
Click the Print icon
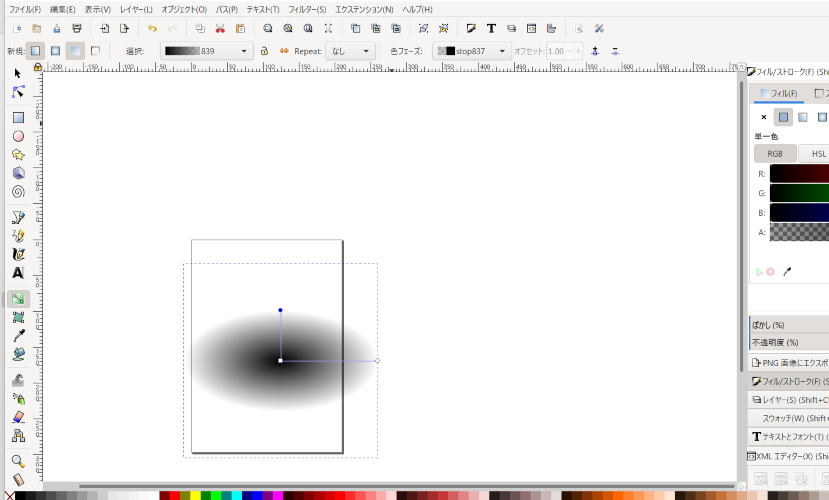(77, 29)
